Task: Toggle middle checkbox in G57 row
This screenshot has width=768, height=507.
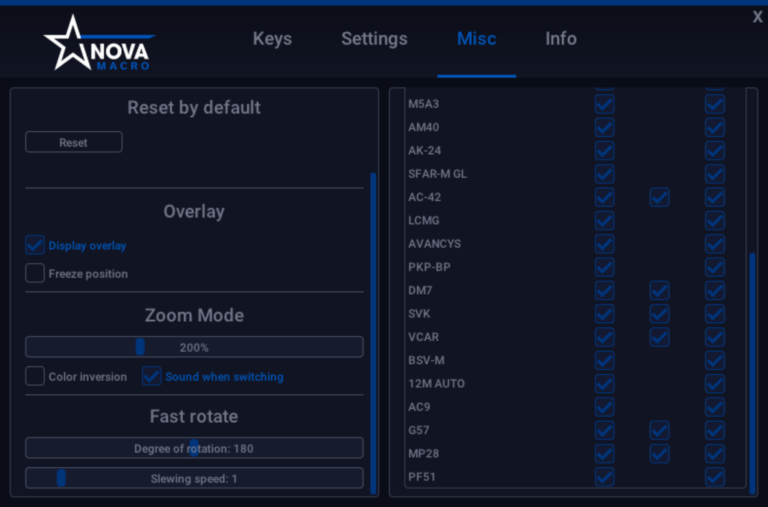Action: 660,431
